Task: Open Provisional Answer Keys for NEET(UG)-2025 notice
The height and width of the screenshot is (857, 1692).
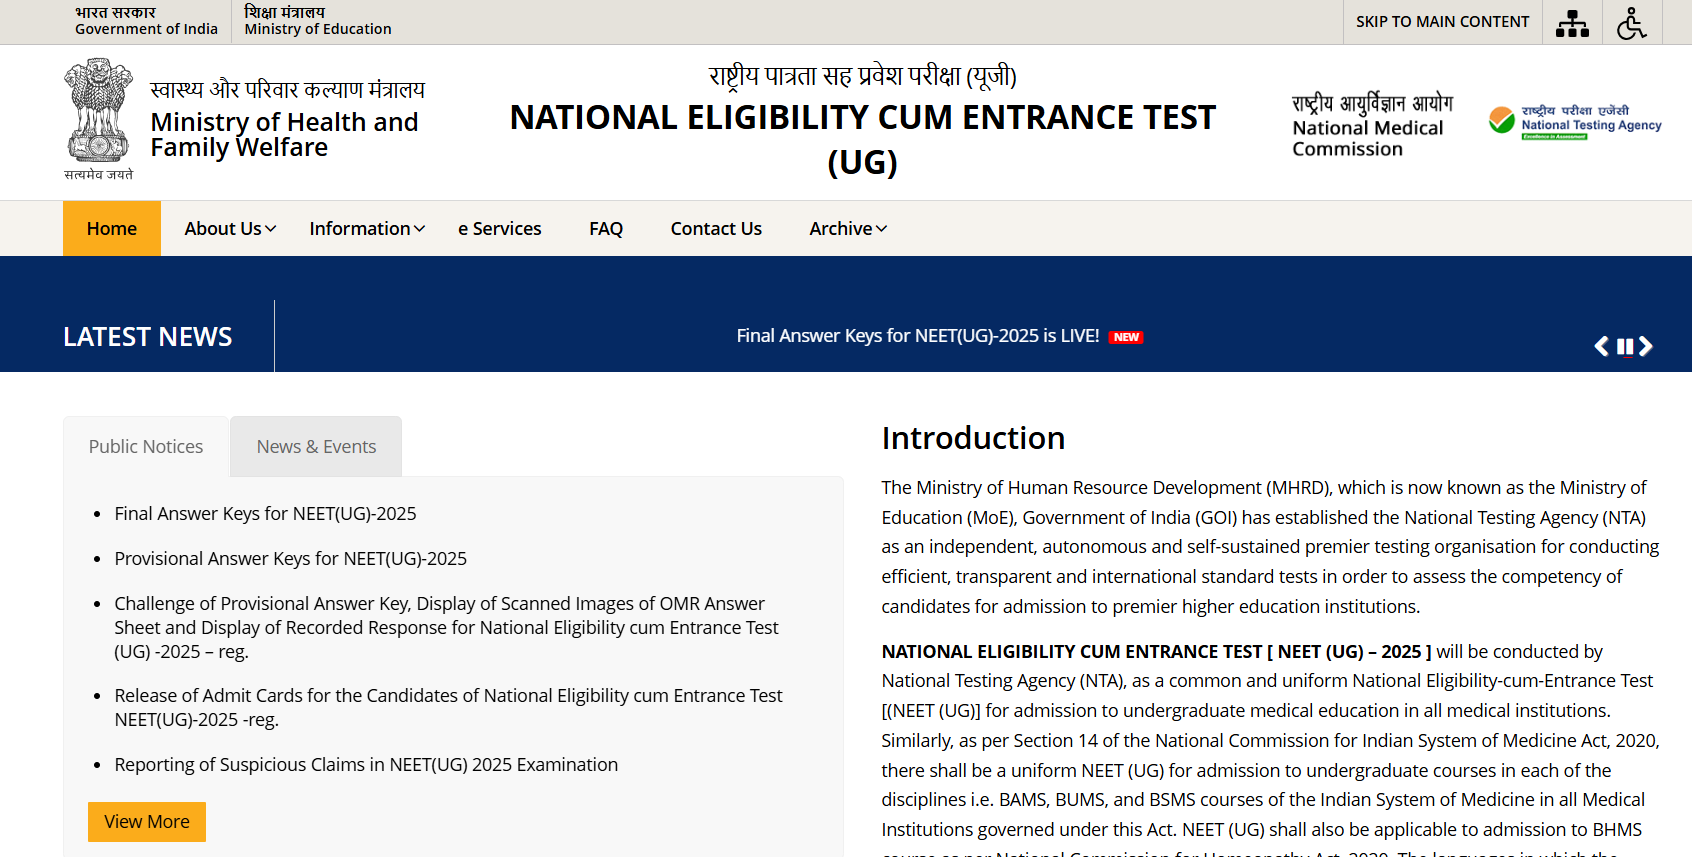Action: (290, 558)
